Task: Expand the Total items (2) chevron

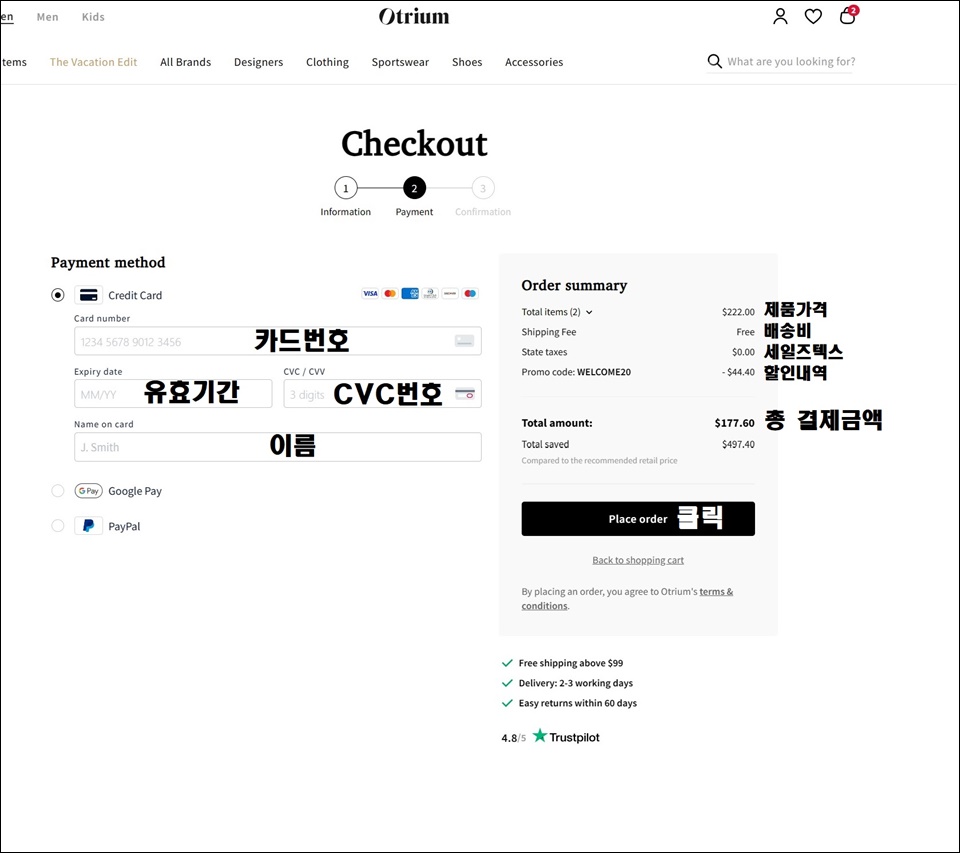Action: (x=589, y=312)
